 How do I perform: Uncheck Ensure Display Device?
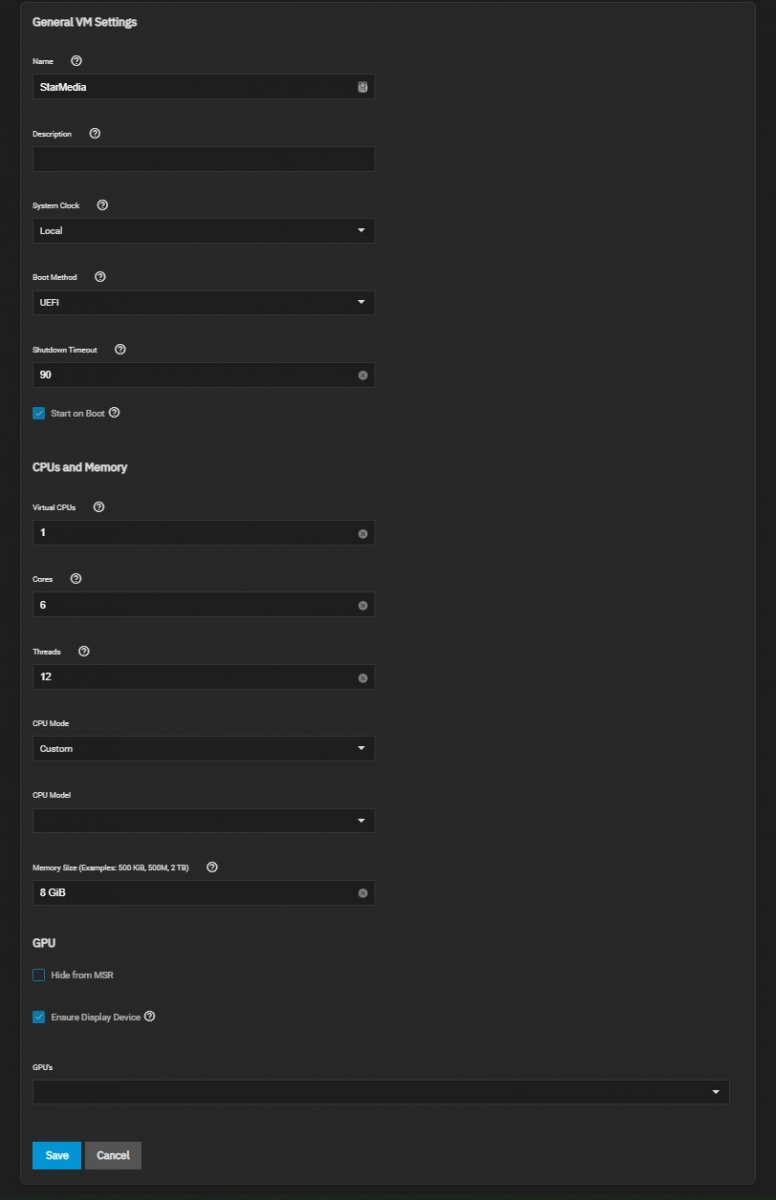coord(39,1017)
